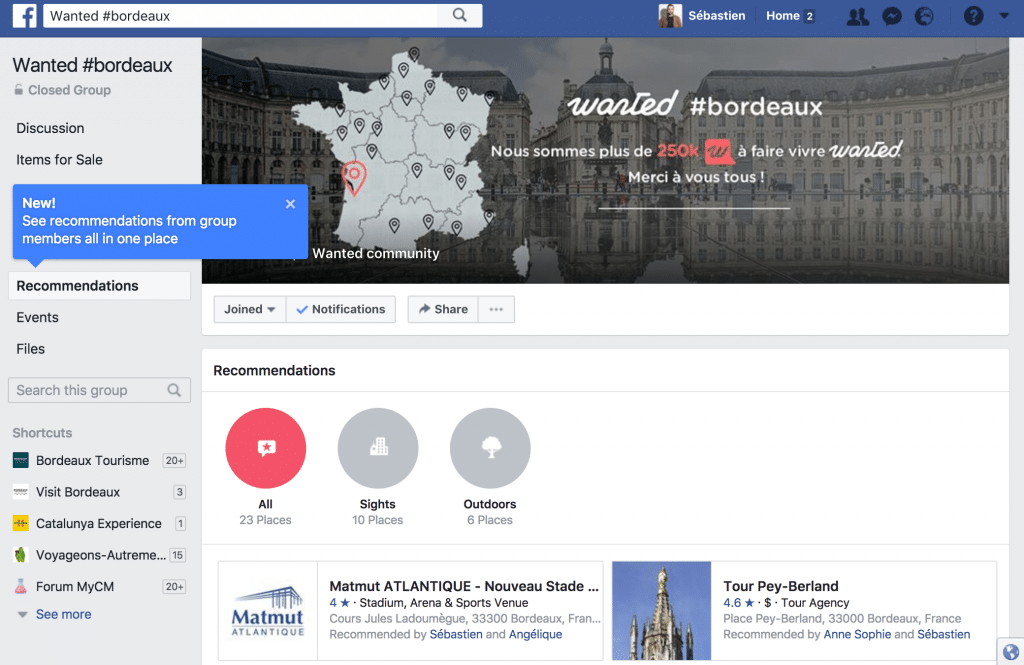The image size is (1024, 665).
Task: Select Recommendations in the sidebar
Action: (99, 285)
